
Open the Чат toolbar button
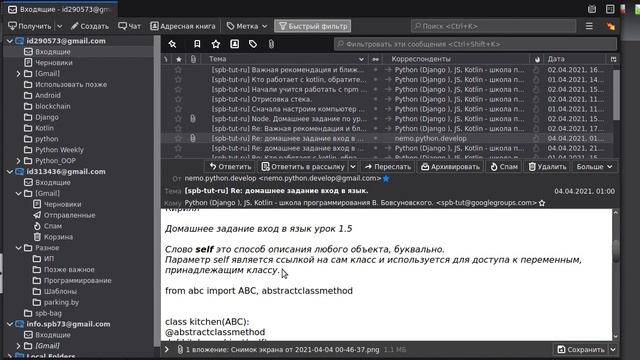click(129, 26)
